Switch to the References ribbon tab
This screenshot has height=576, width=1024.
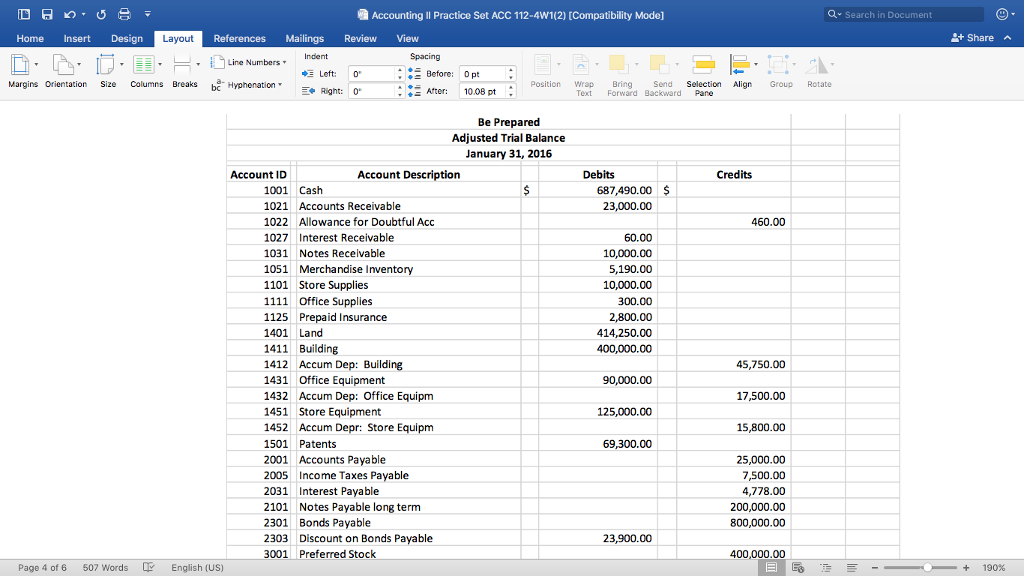click(x=239, y=37)
